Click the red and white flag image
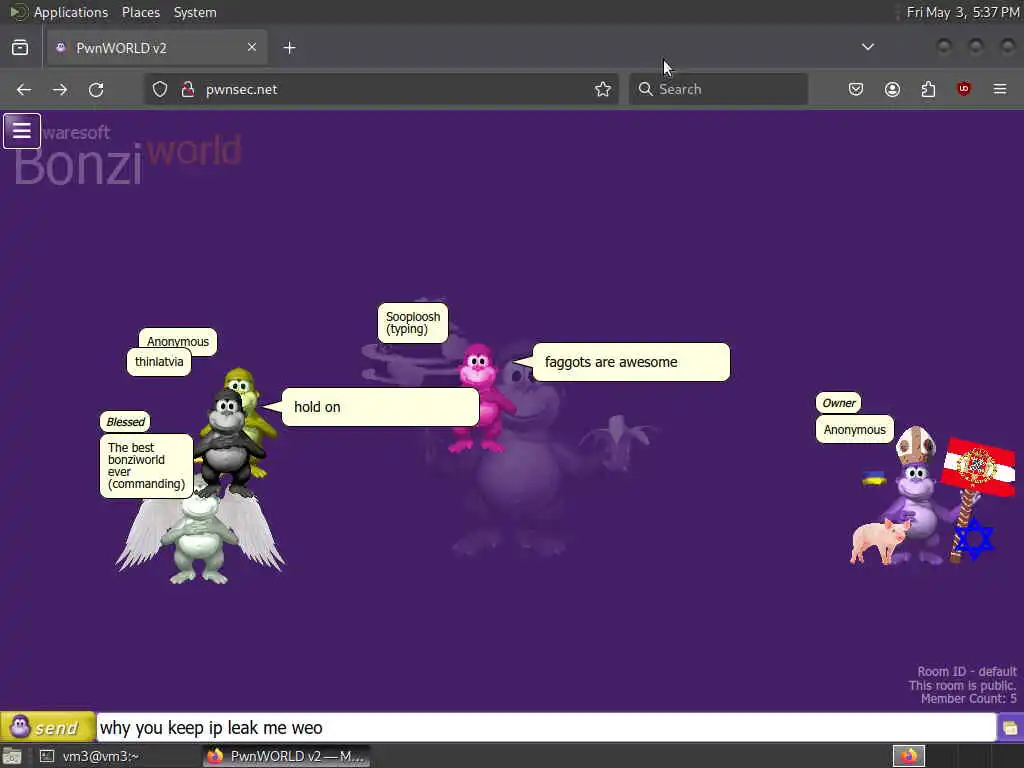 pyautogui.click(x=978, y=466)
